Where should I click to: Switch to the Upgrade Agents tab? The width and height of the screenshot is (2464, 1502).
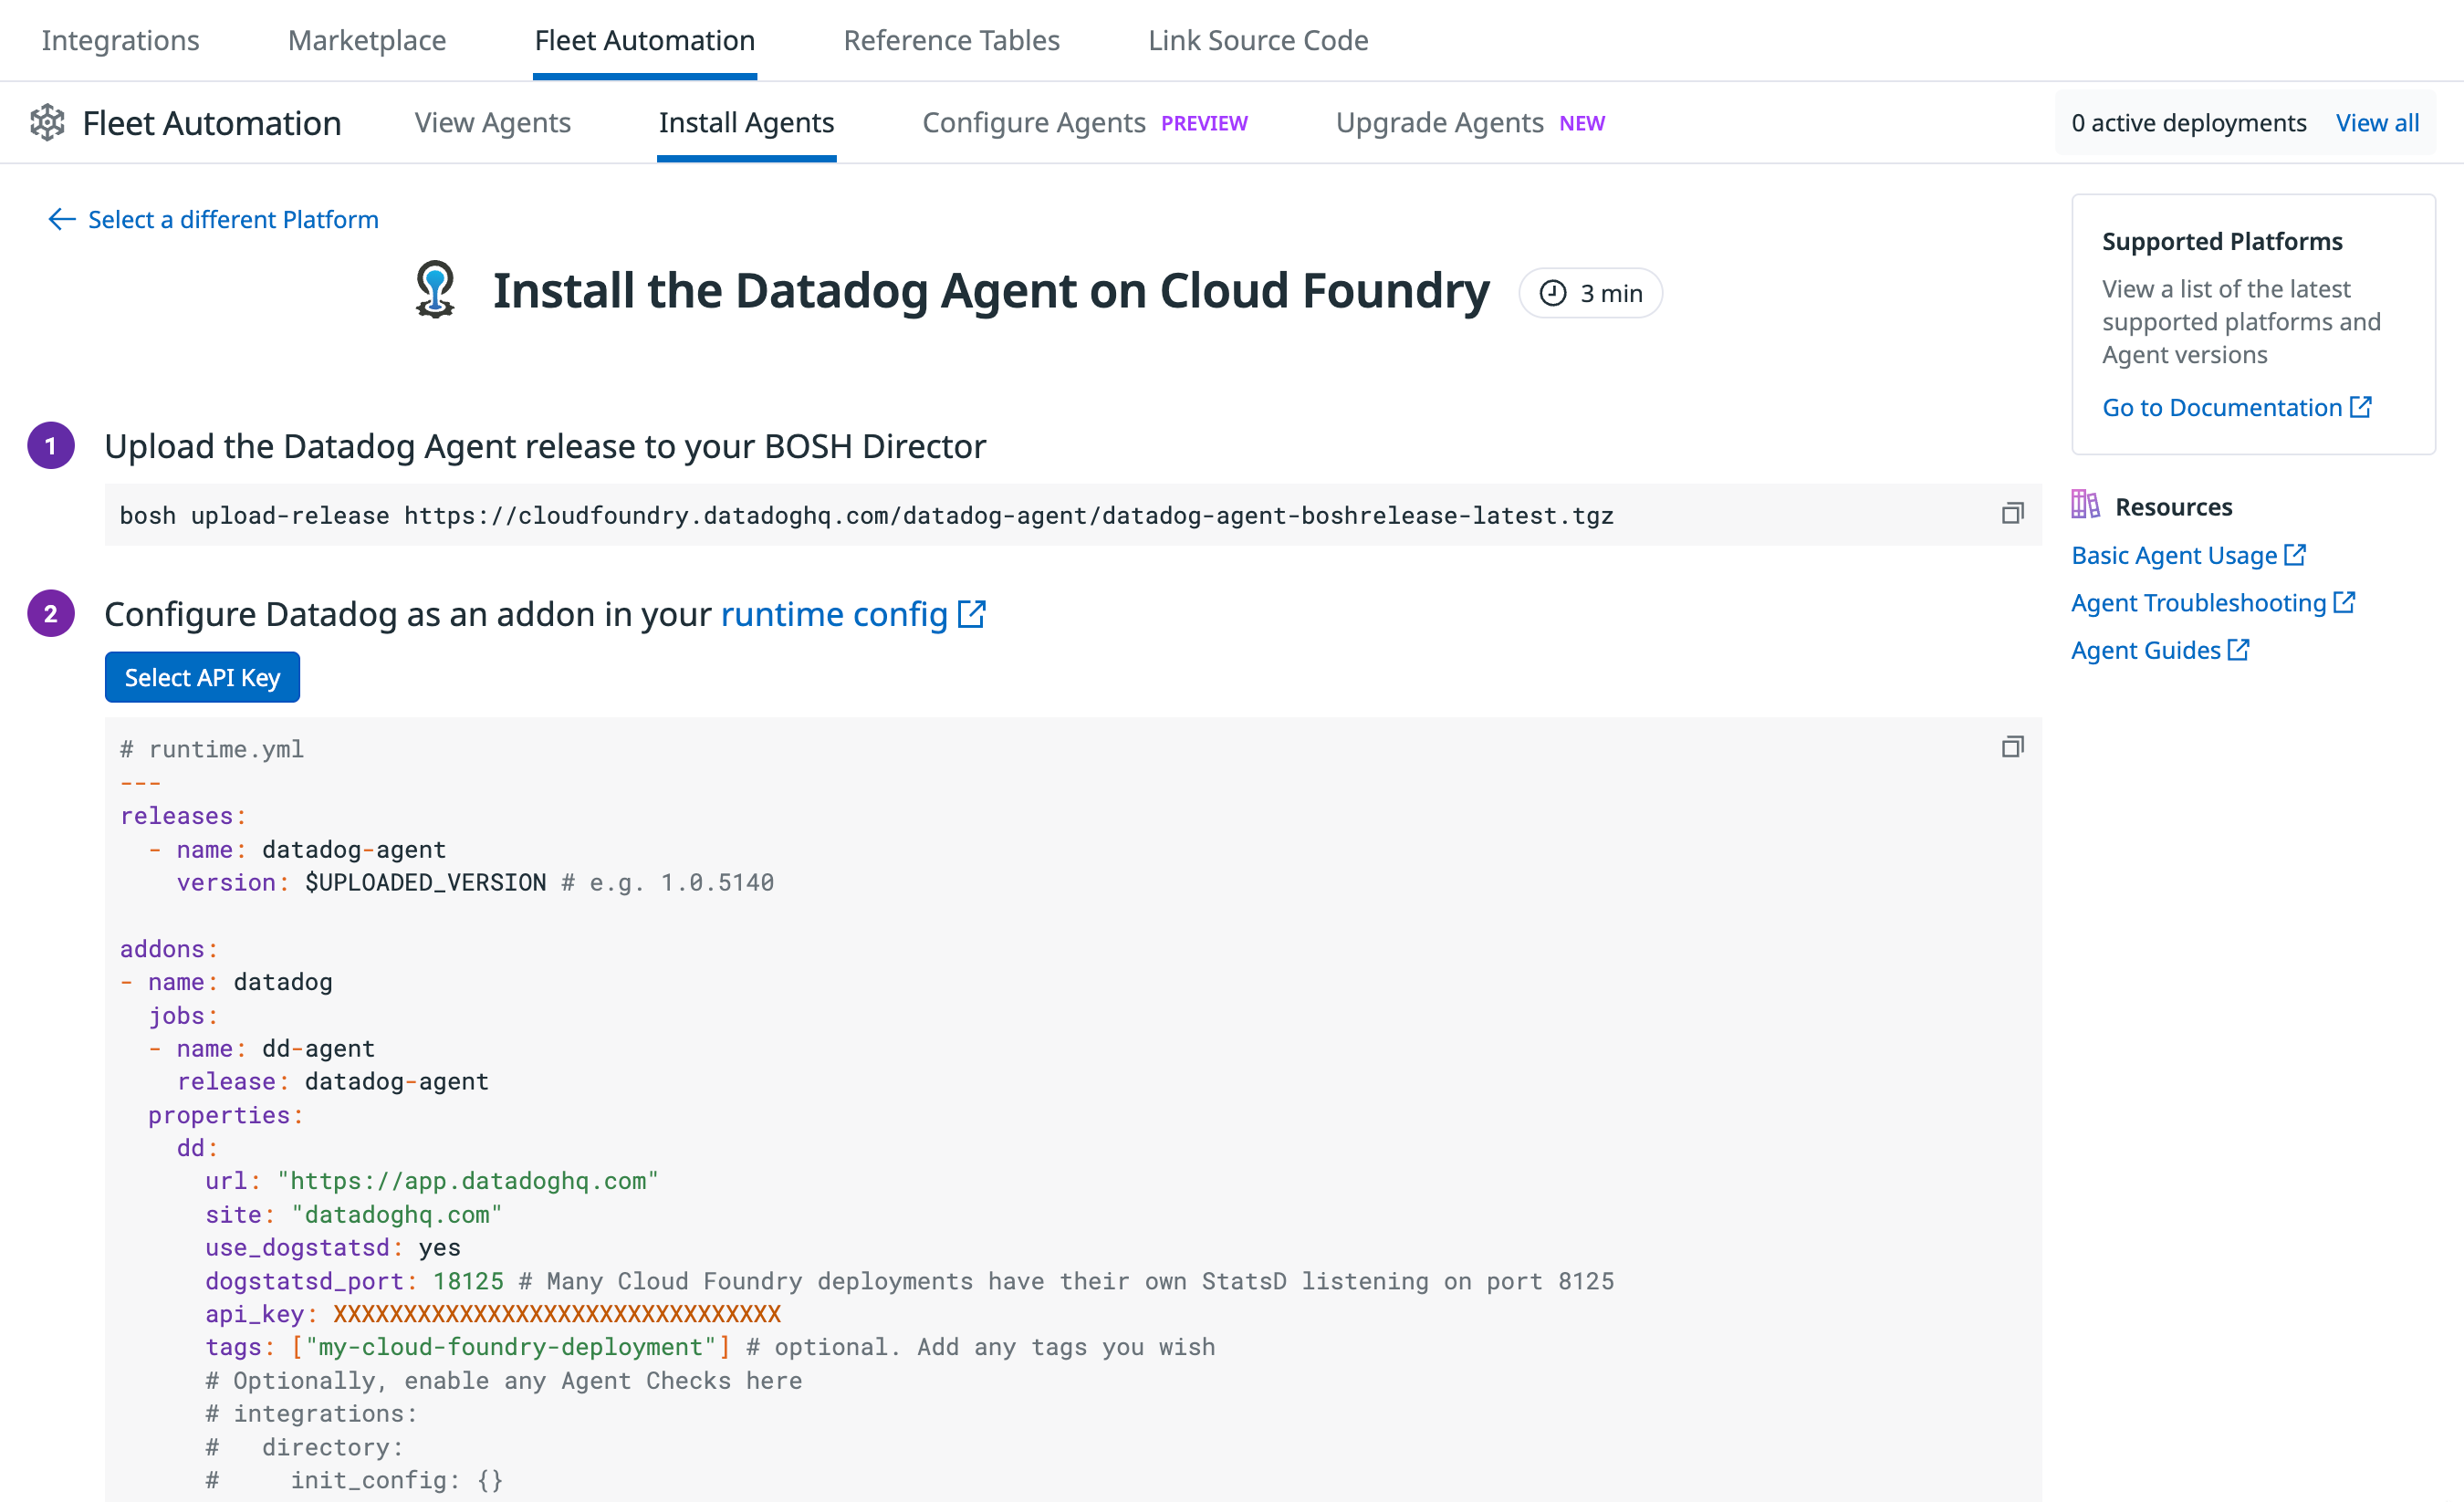[x=1439, y=122]
